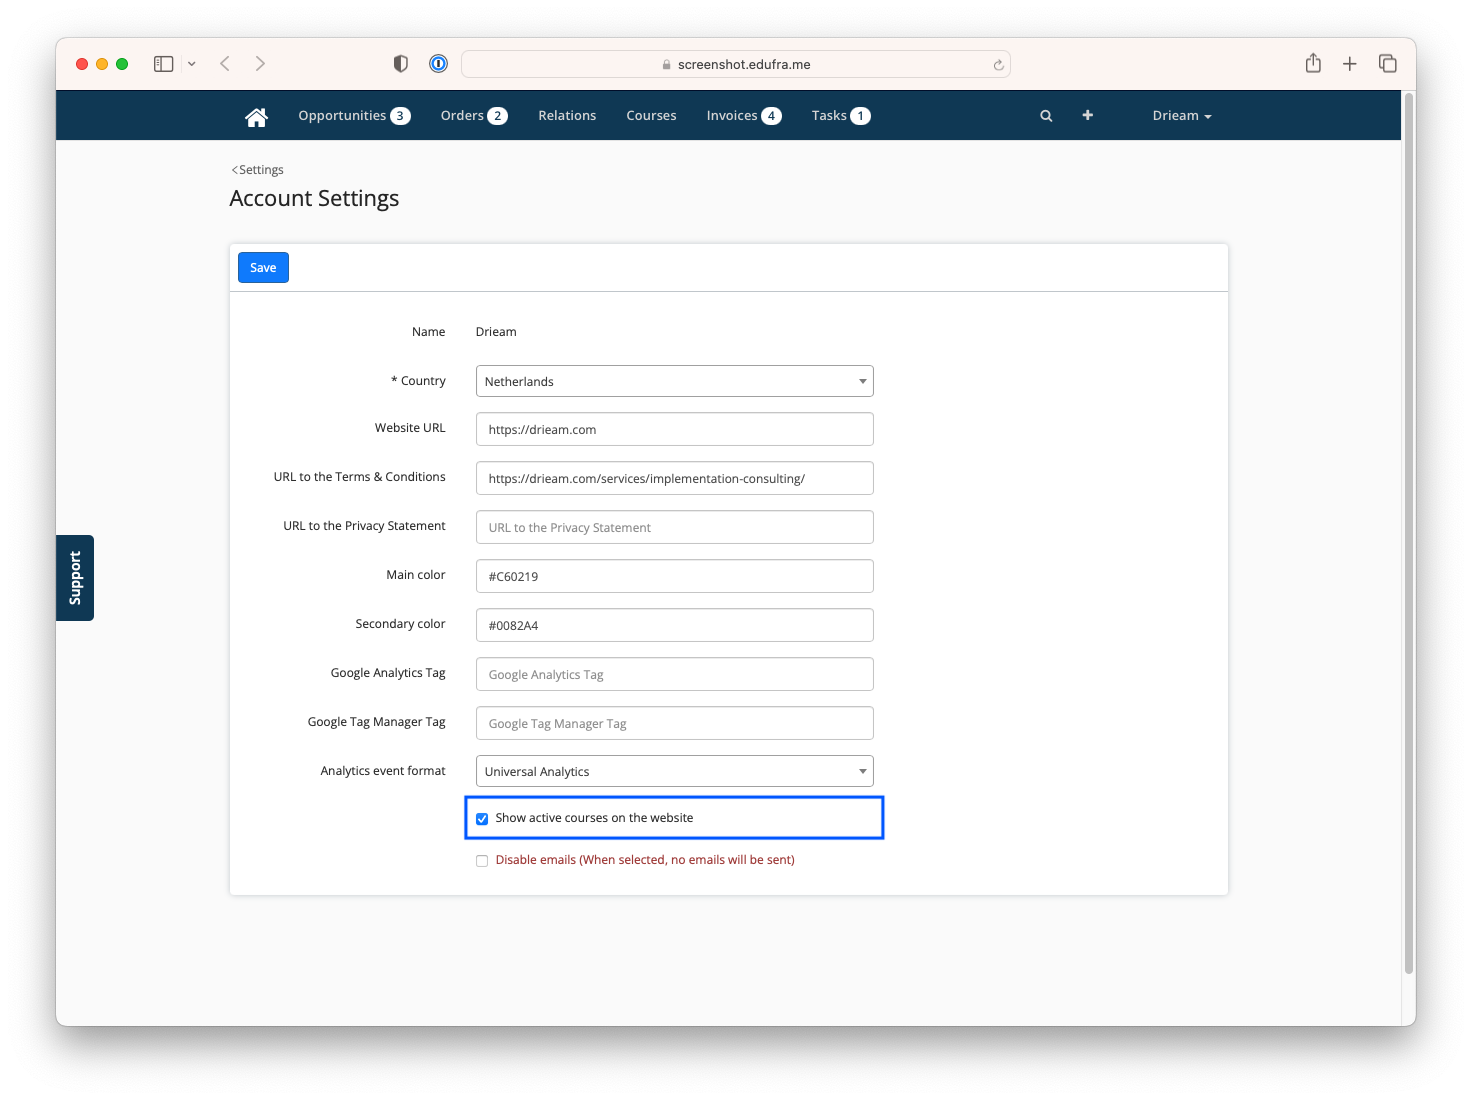Click the Google Tag Manager Tag field
The image size is (1472, 1100).
coord(675,723)
